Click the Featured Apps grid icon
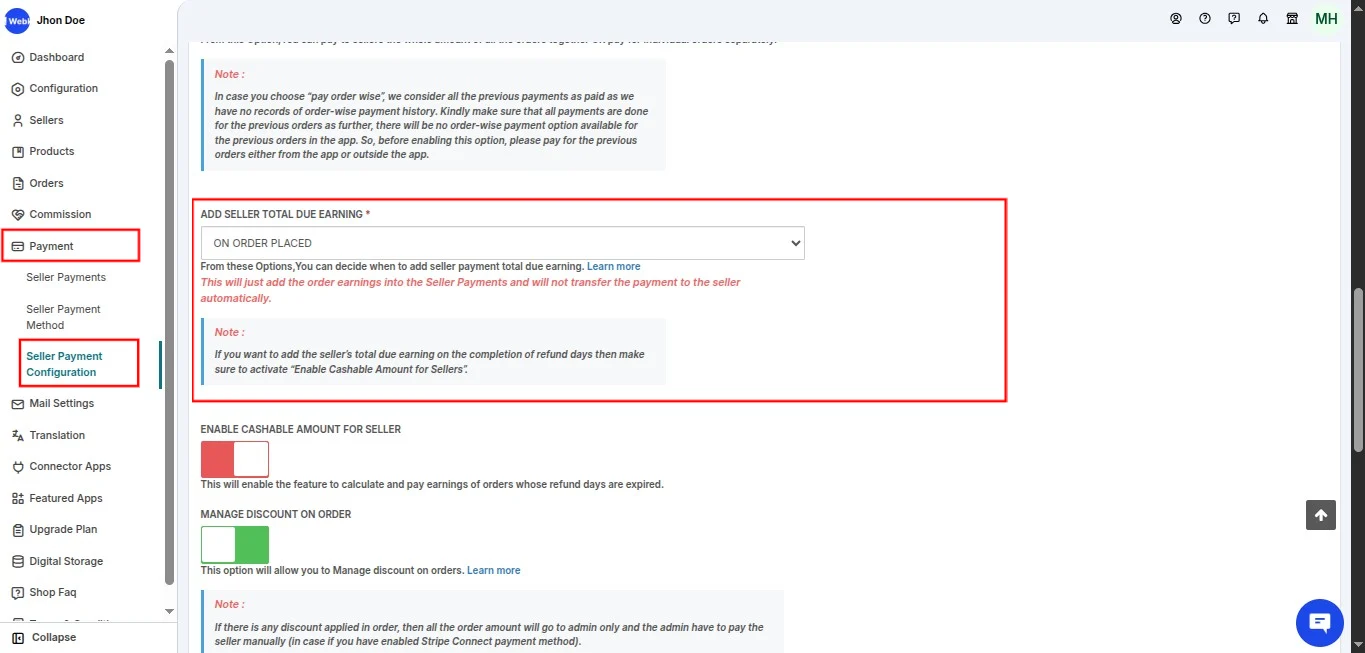1365x653 pixels. [x=18, y=498]
